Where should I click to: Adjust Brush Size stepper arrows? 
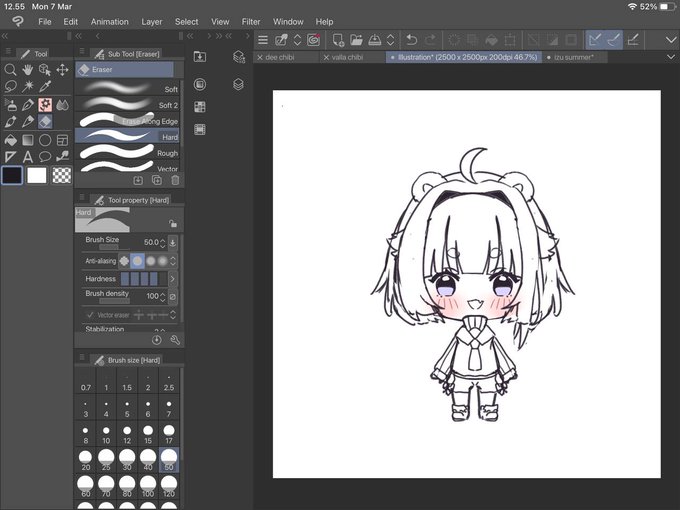click(x=163, y=243)
